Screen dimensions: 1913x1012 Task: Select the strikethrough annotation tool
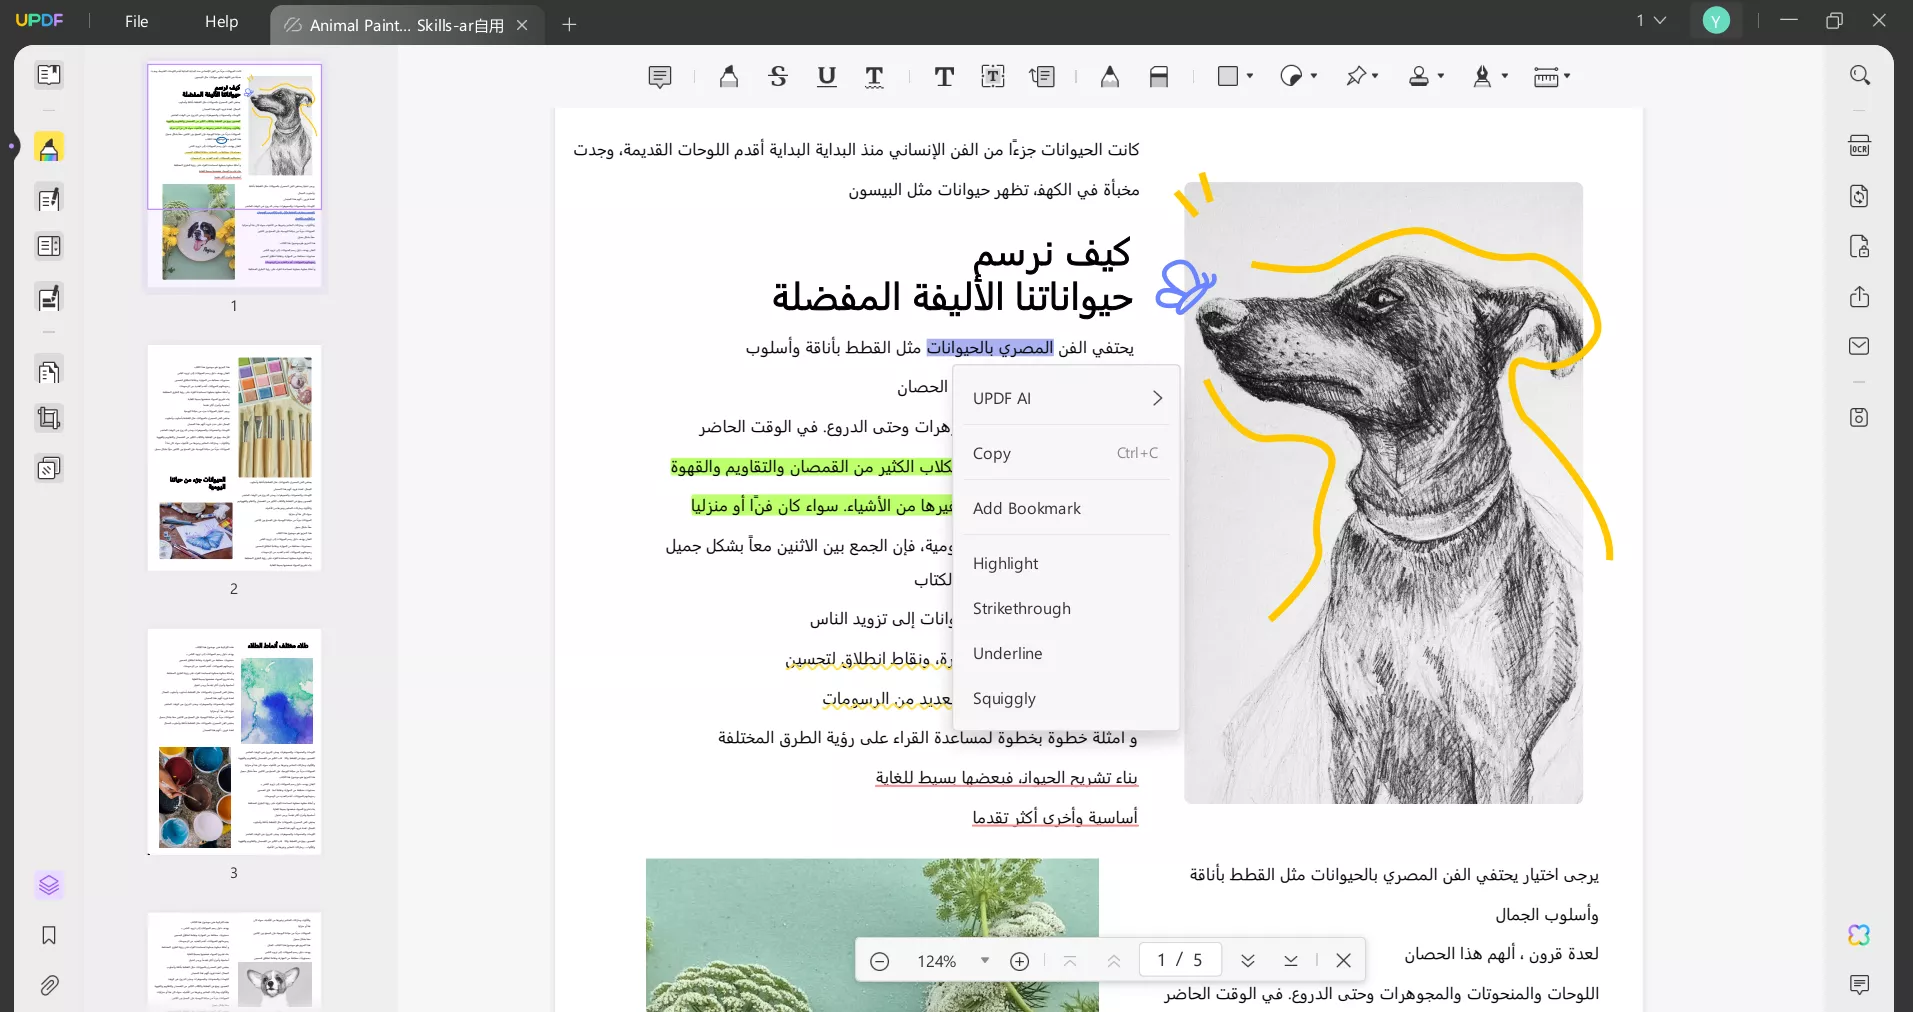778,77
